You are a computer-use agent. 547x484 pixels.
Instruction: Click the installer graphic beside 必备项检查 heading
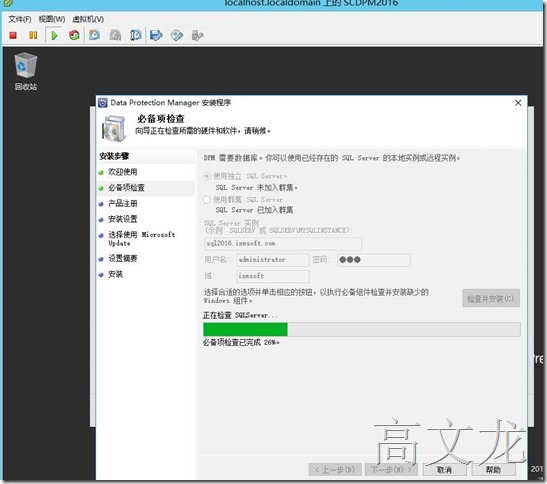tap(114, 128)
